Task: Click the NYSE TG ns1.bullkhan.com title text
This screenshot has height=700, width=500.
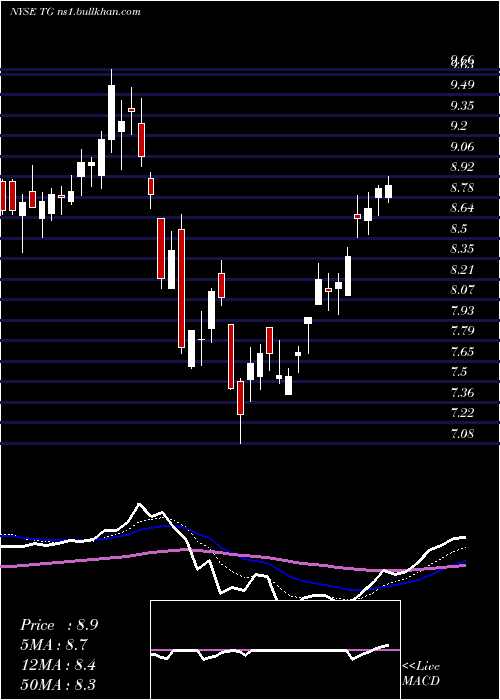Action: 75,11
